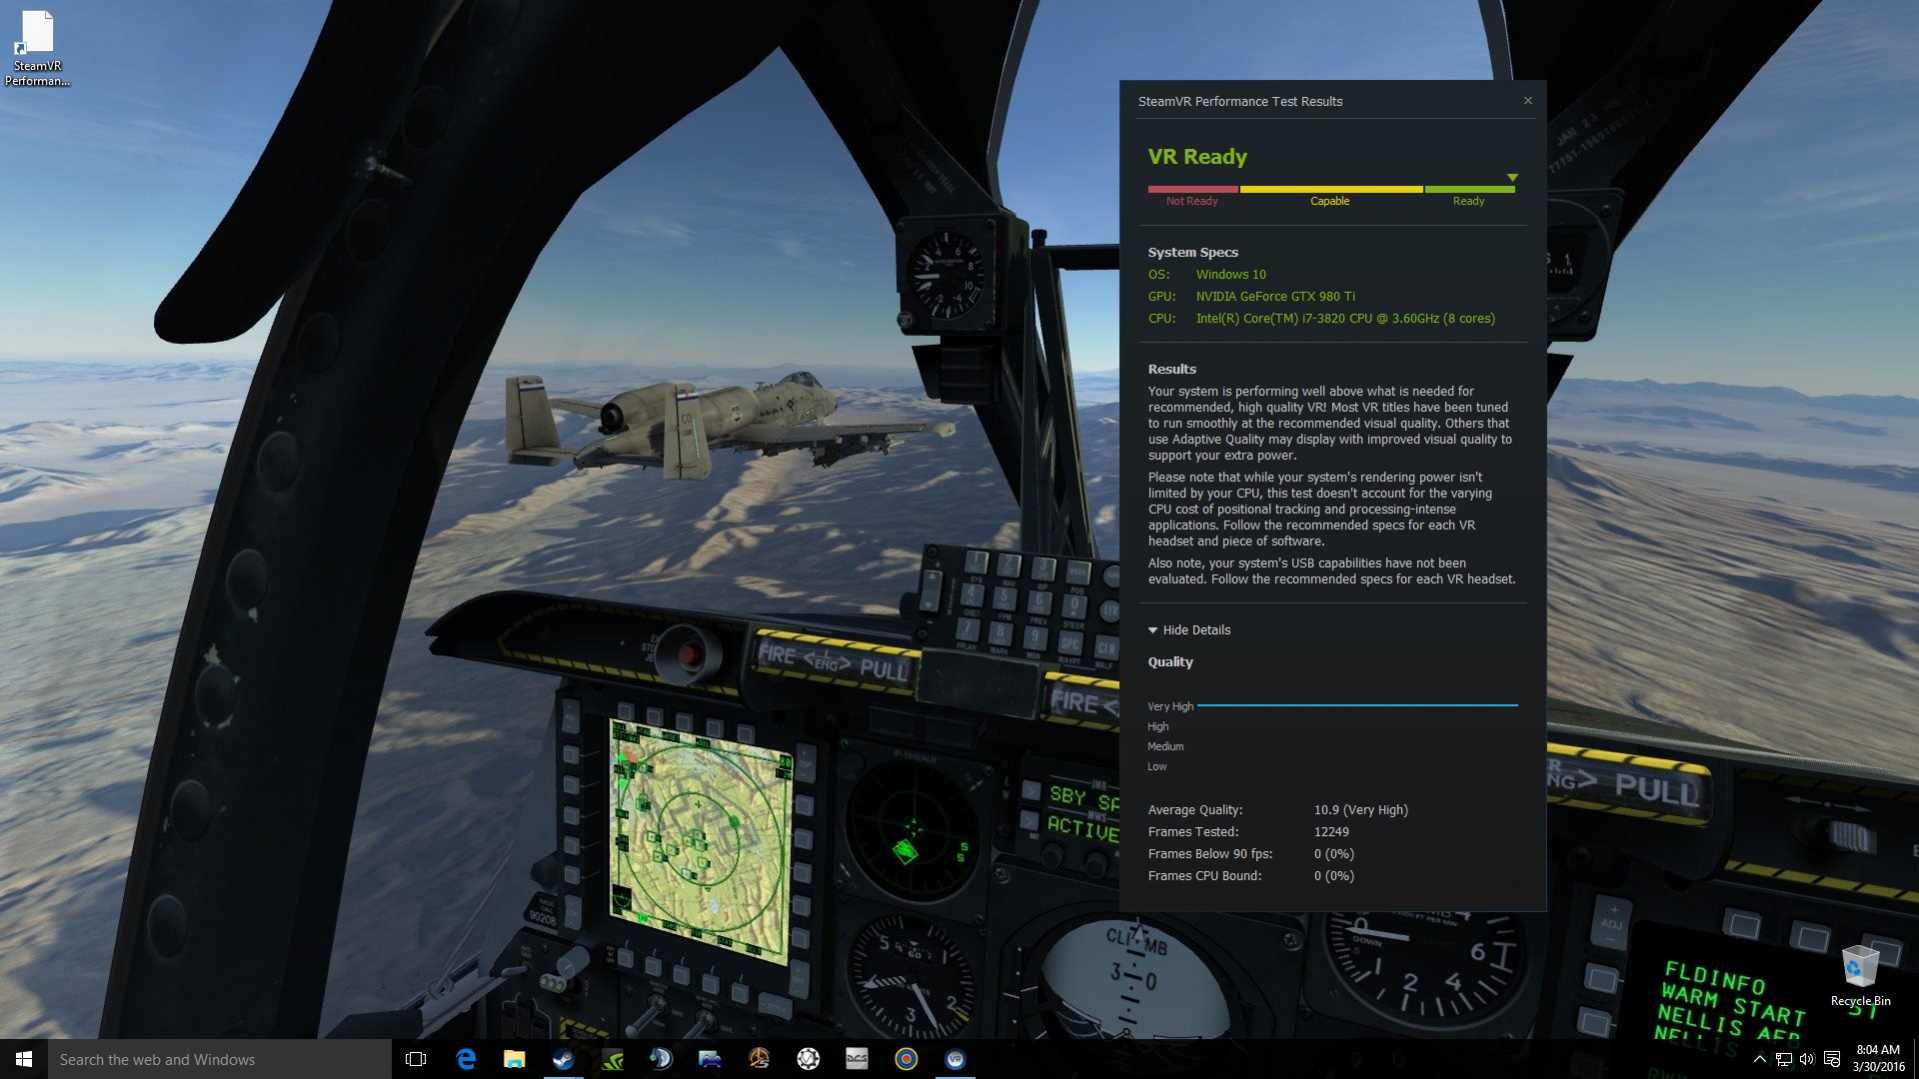Click the blue quality graph line

(1357, 705)
